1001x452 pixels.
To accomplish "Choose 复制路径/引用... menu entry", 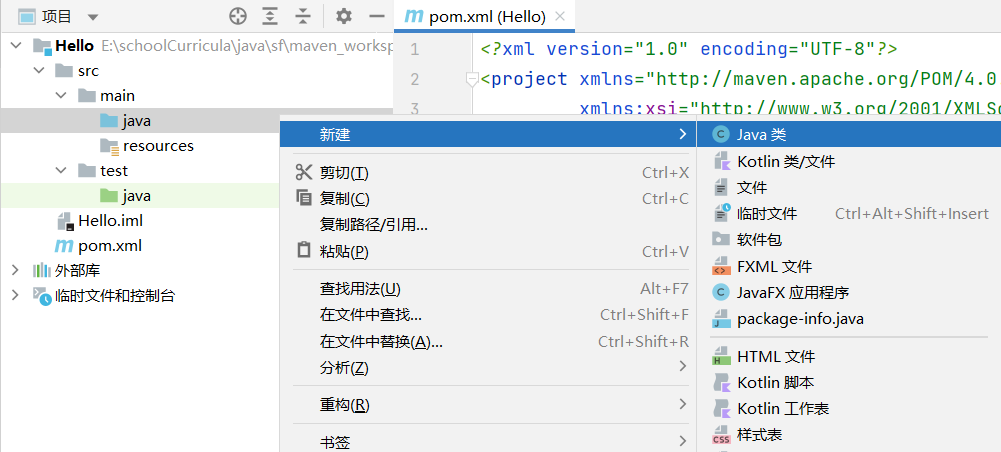I will pos(488,225).
